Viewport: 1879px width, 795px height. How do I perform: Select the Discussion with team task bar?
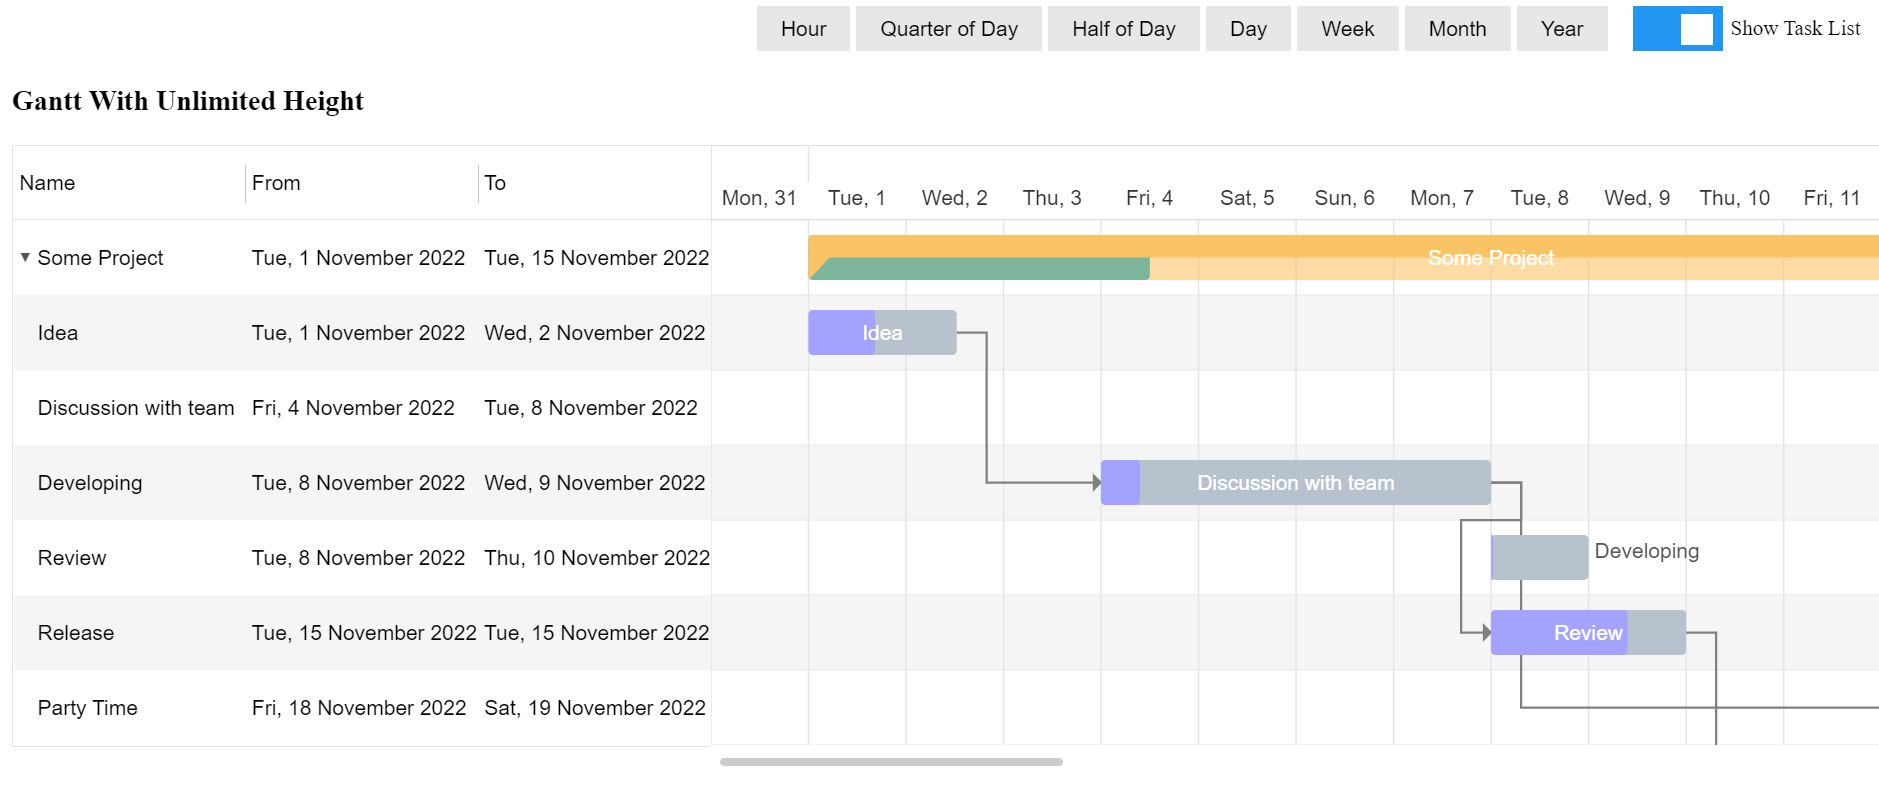tap(1294, 482)
